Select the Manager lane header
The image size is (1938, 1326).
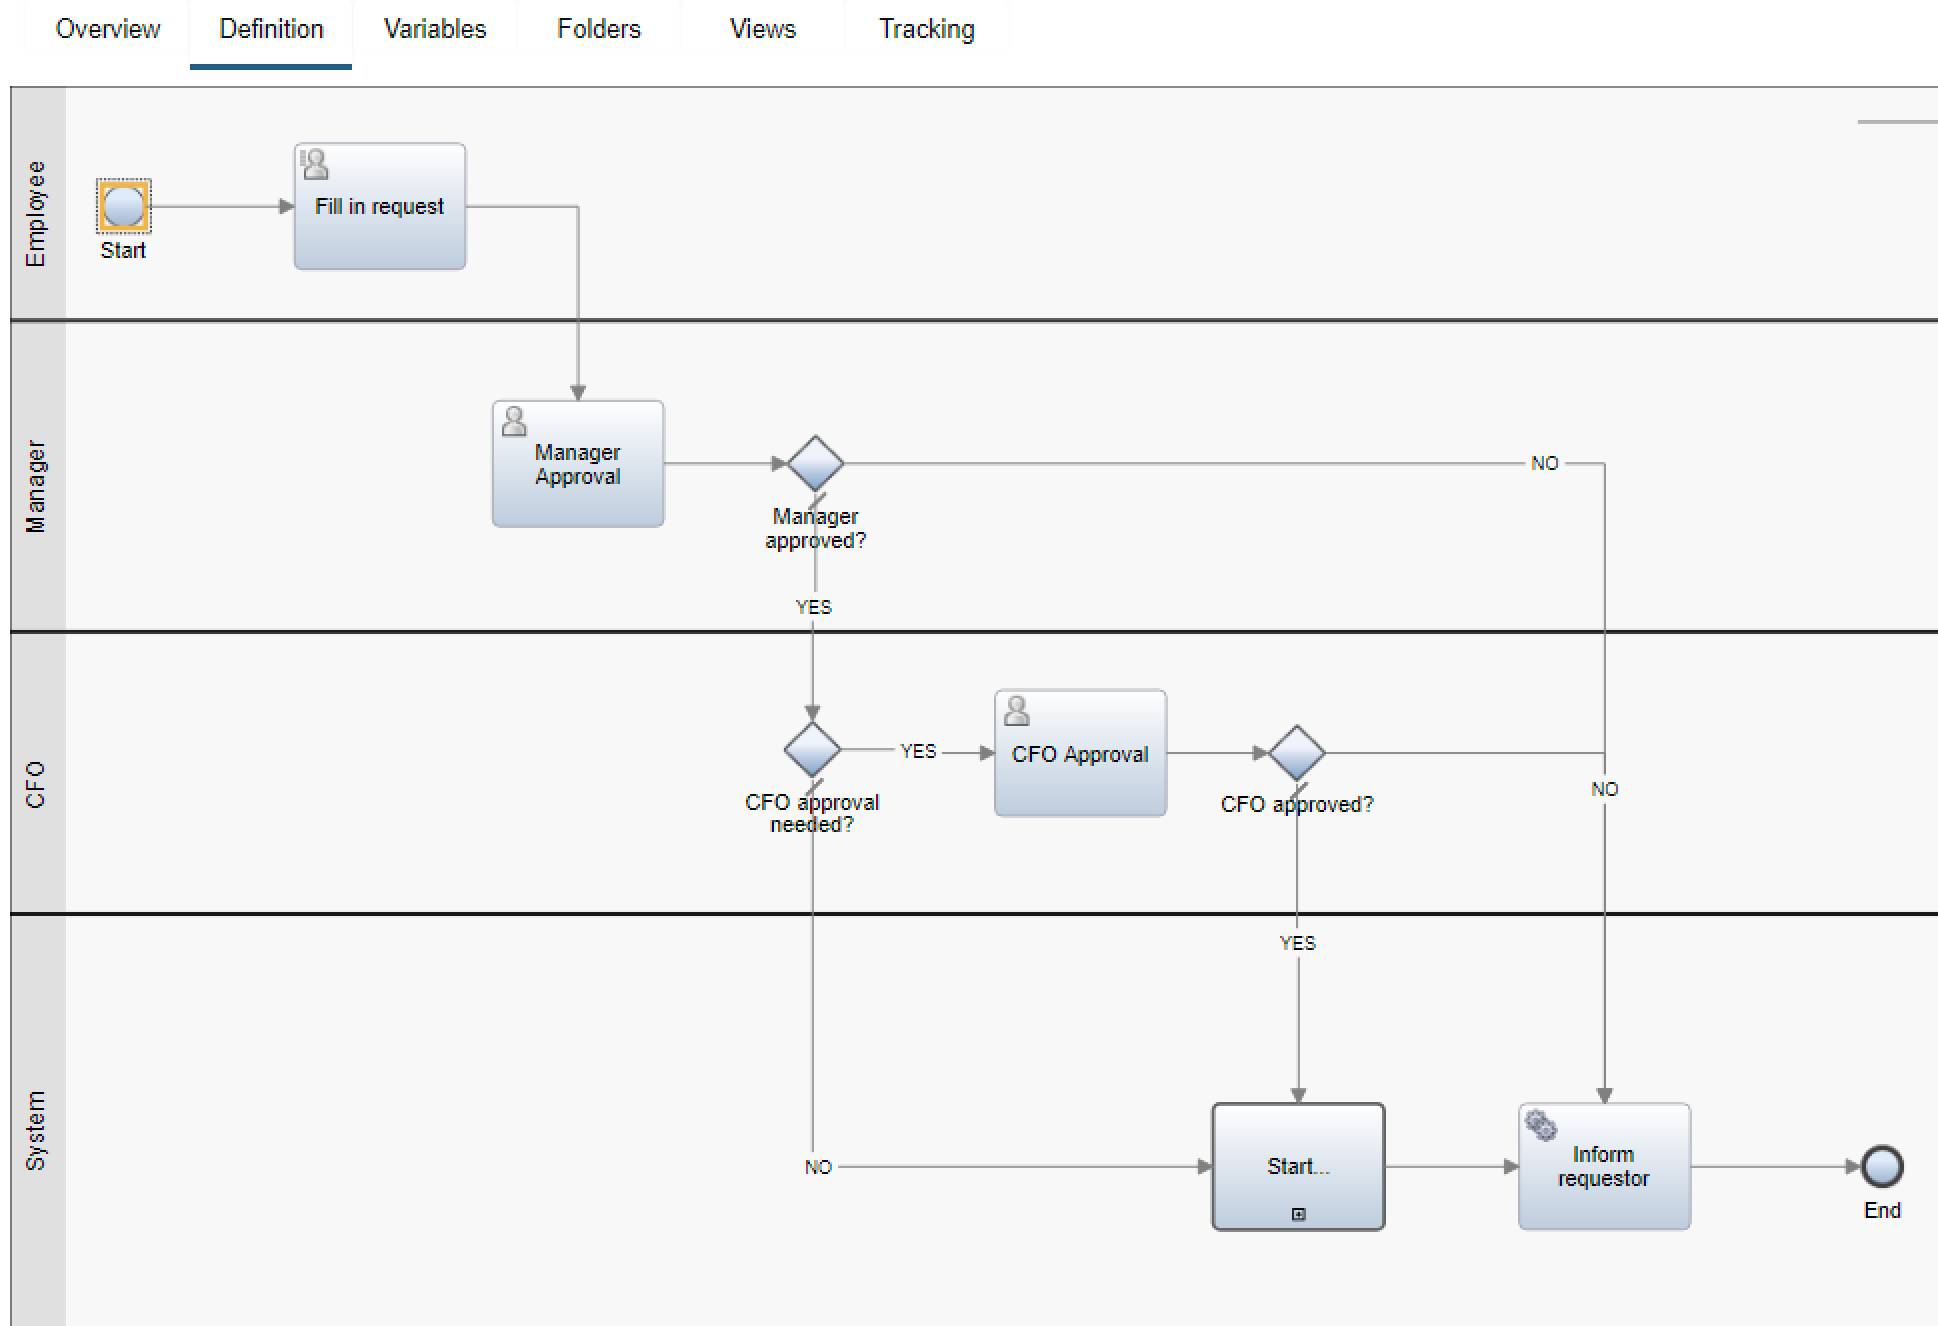37,486
